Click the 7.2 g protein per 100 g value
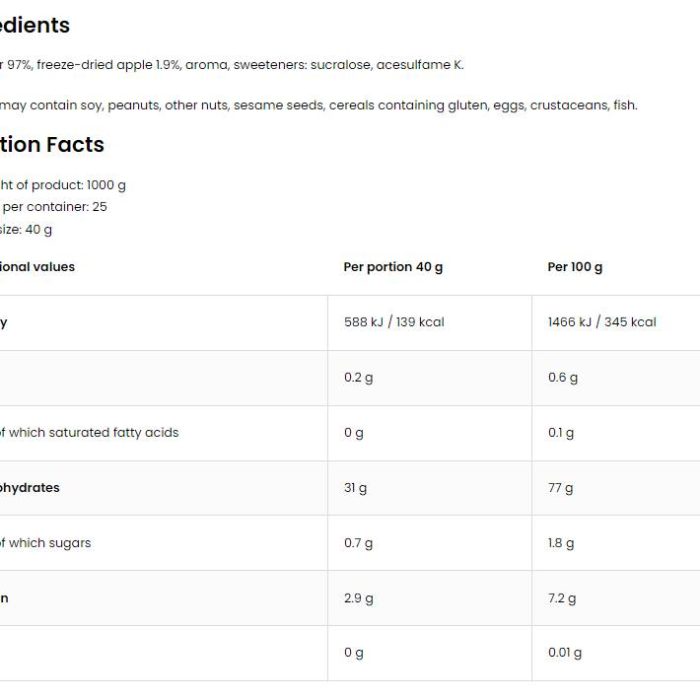The image size is (700, 700). pyautogui.click(x=562, y=598)
